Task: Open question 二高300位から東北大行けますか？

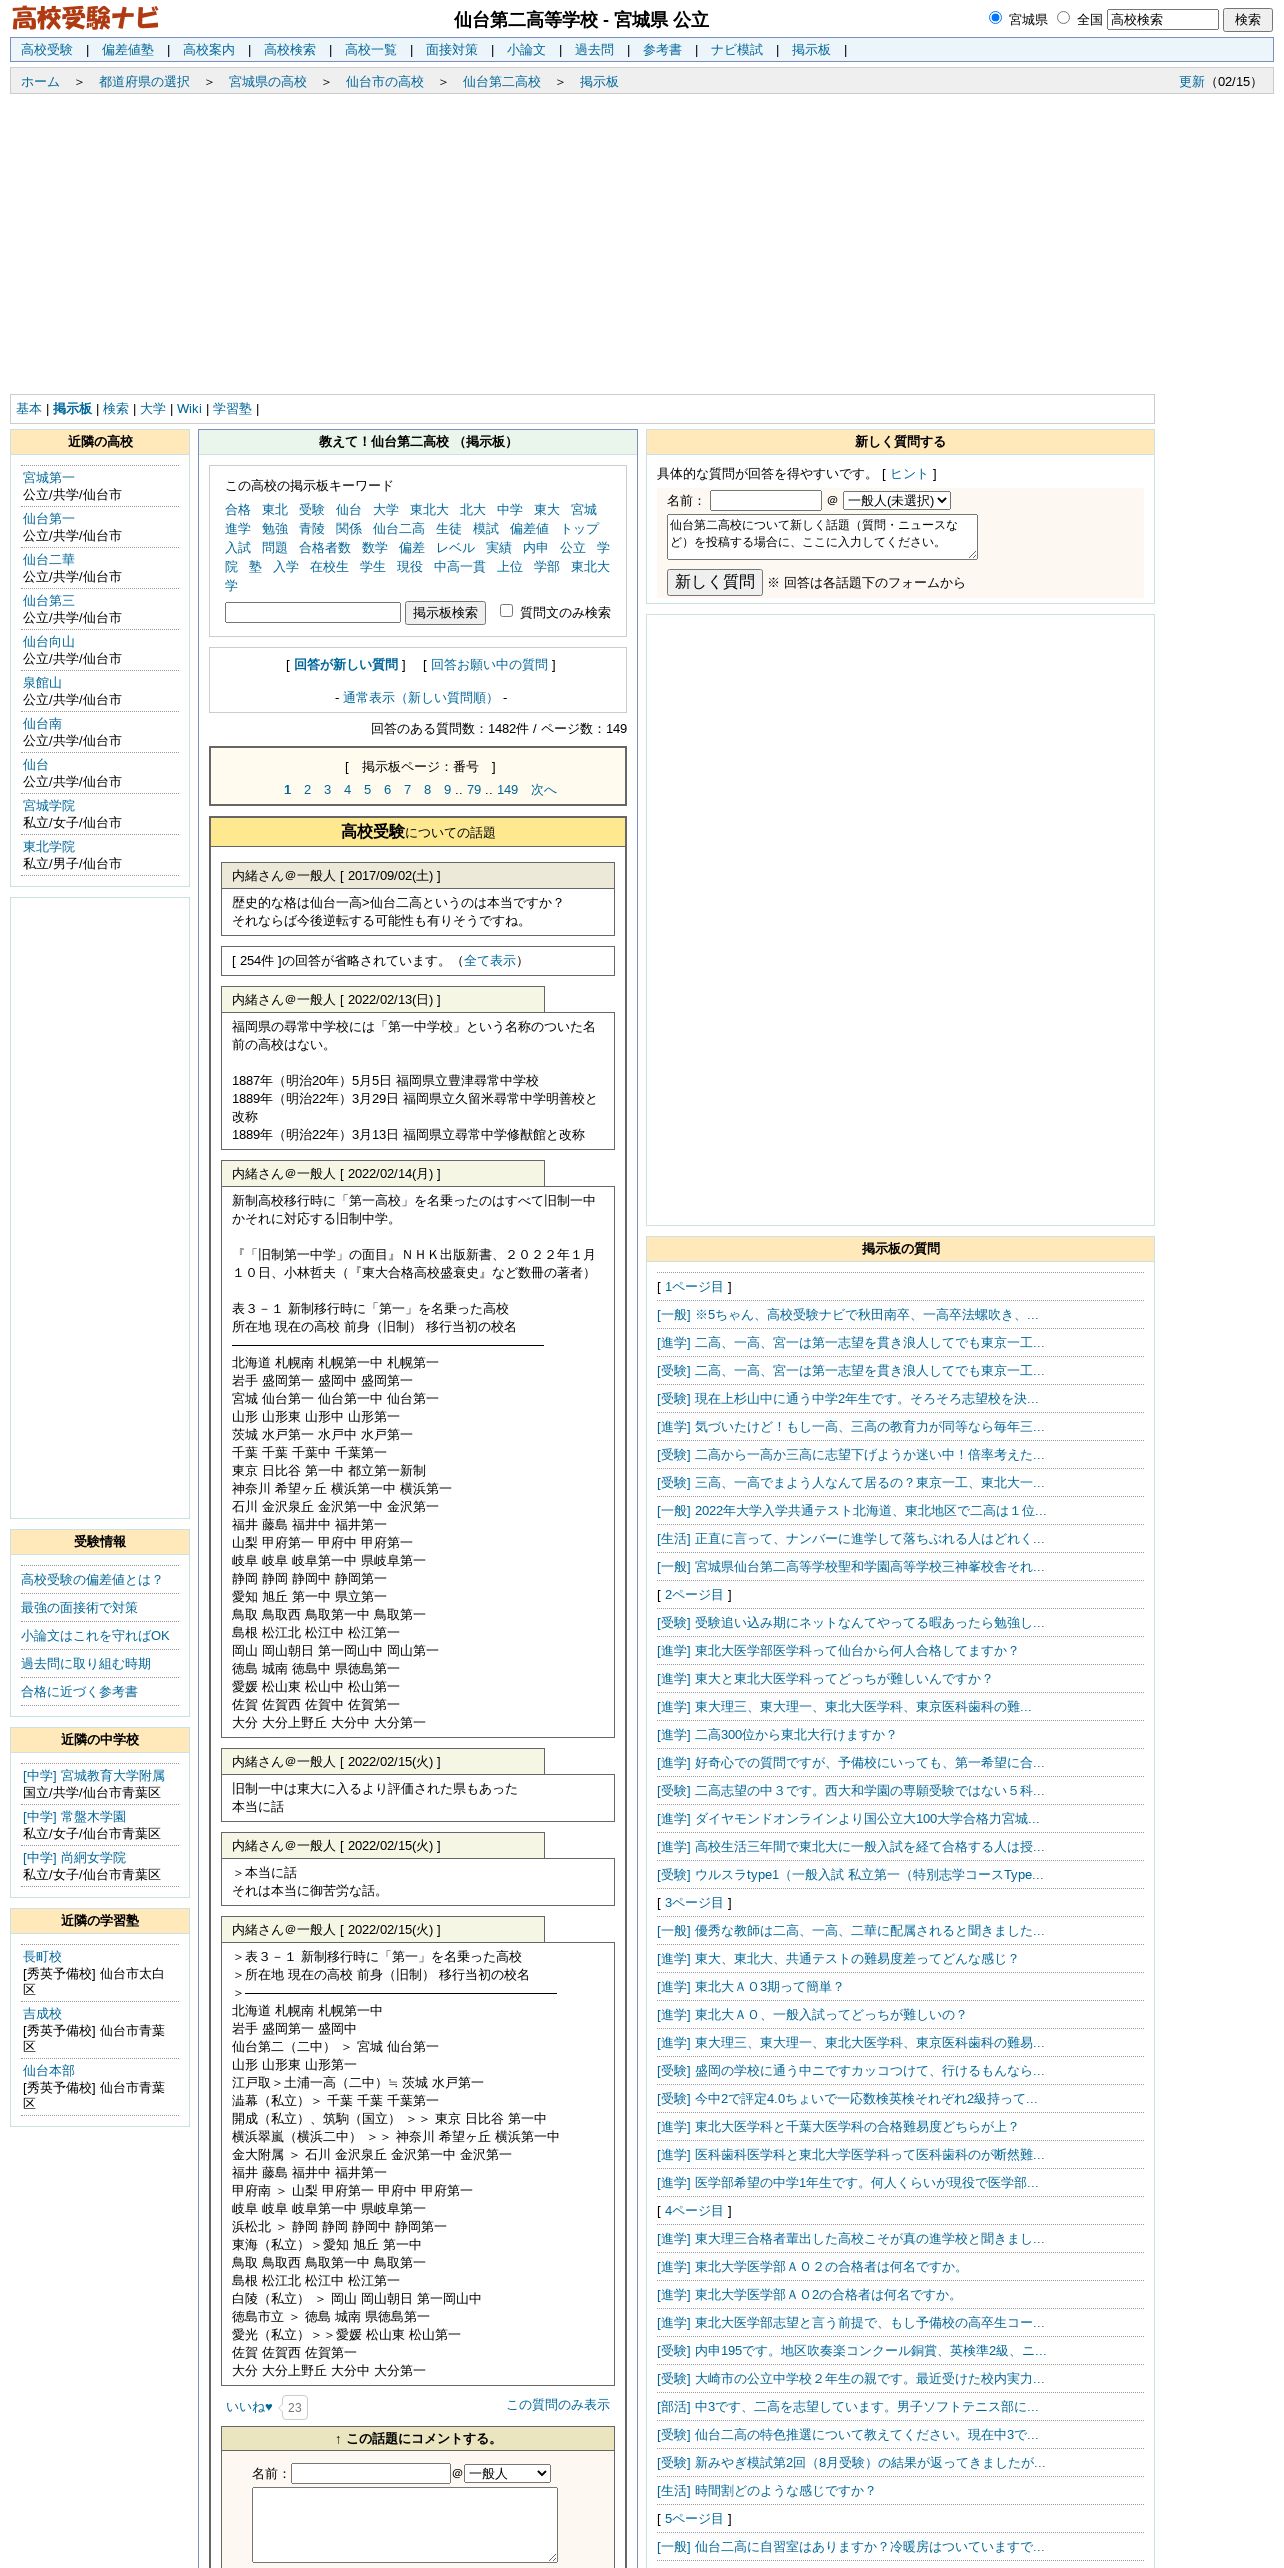Action: pos(776,1735)
